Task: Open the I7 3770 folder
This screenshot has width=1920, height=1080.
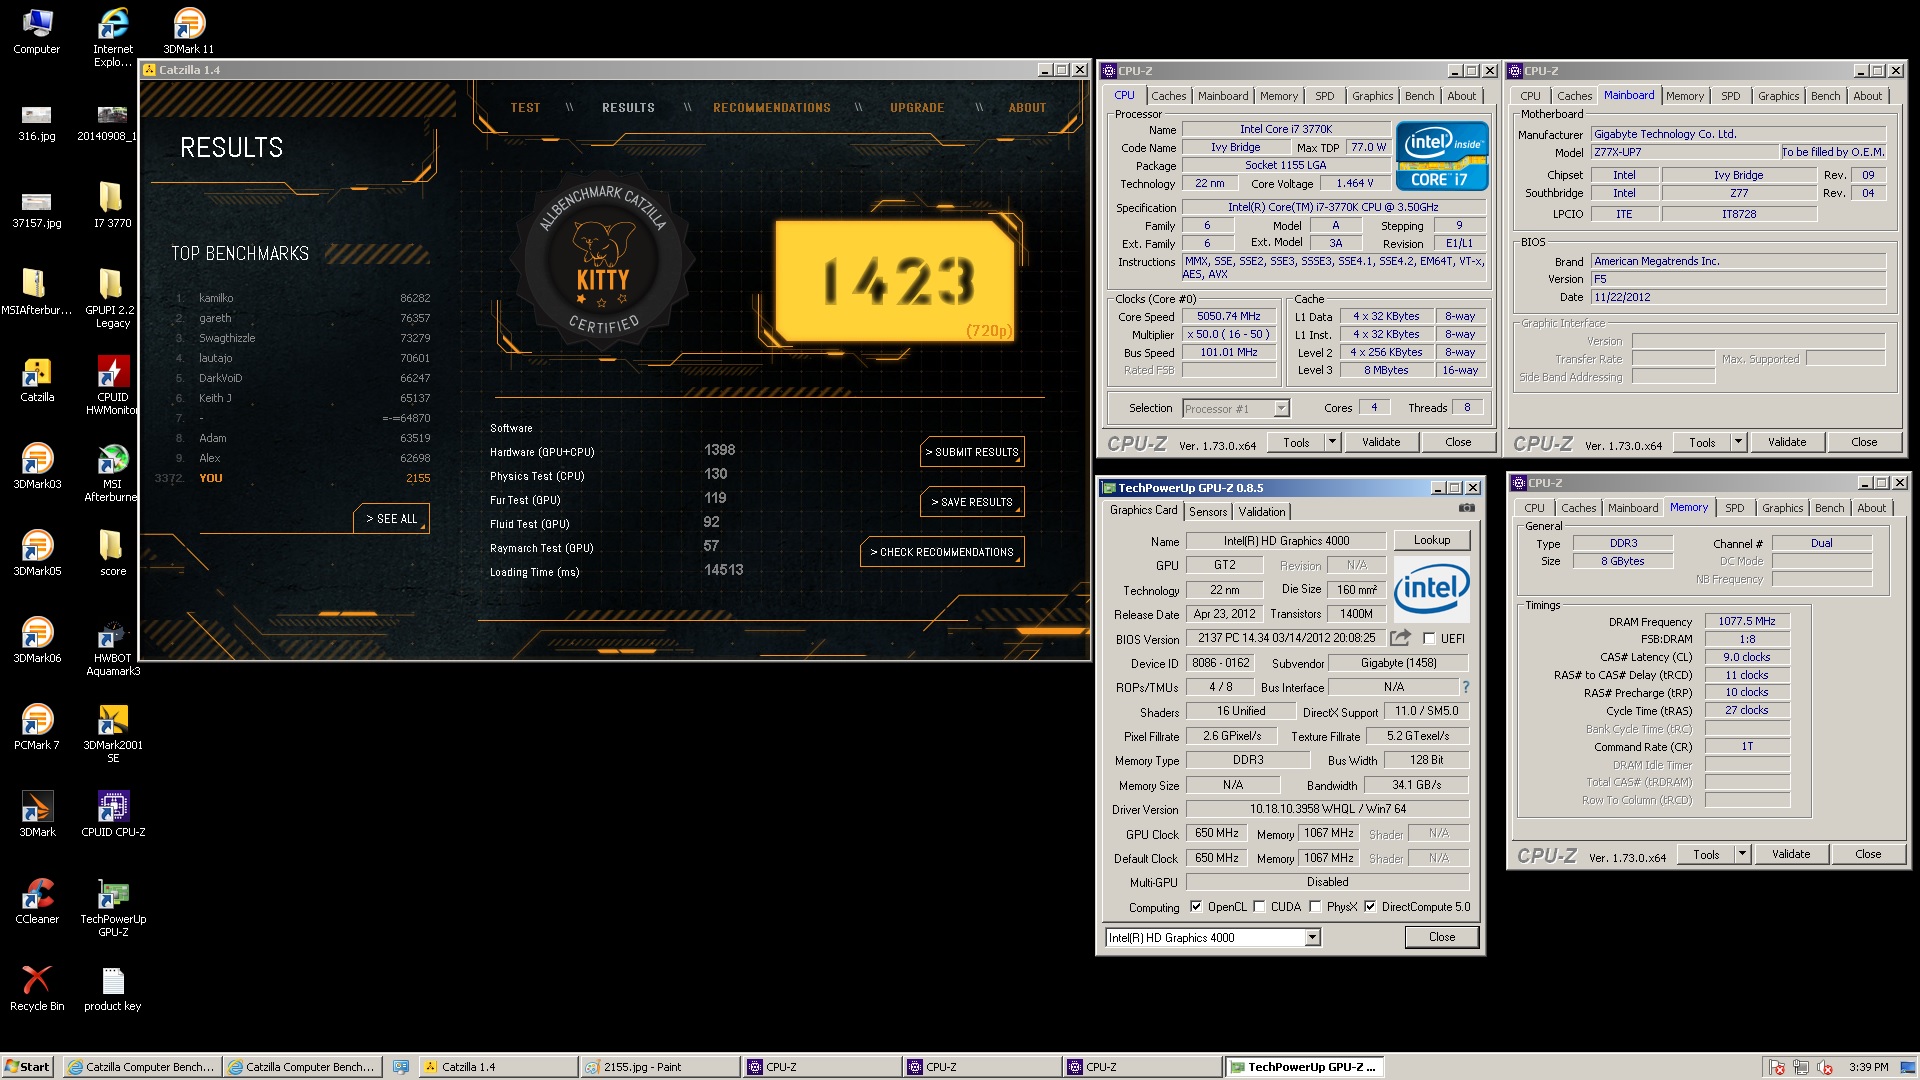Action: coord(112,205)
